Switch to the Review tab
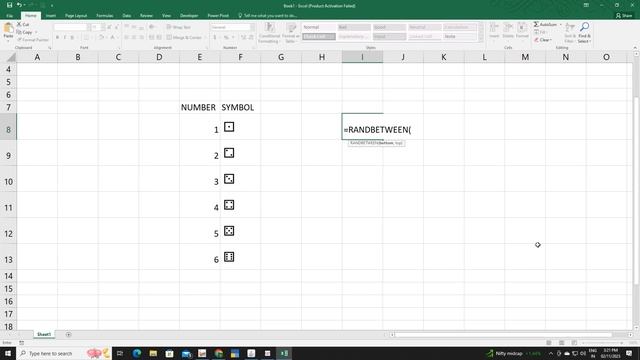Screen dimensions: 640x360 click(x=146, y=16)
